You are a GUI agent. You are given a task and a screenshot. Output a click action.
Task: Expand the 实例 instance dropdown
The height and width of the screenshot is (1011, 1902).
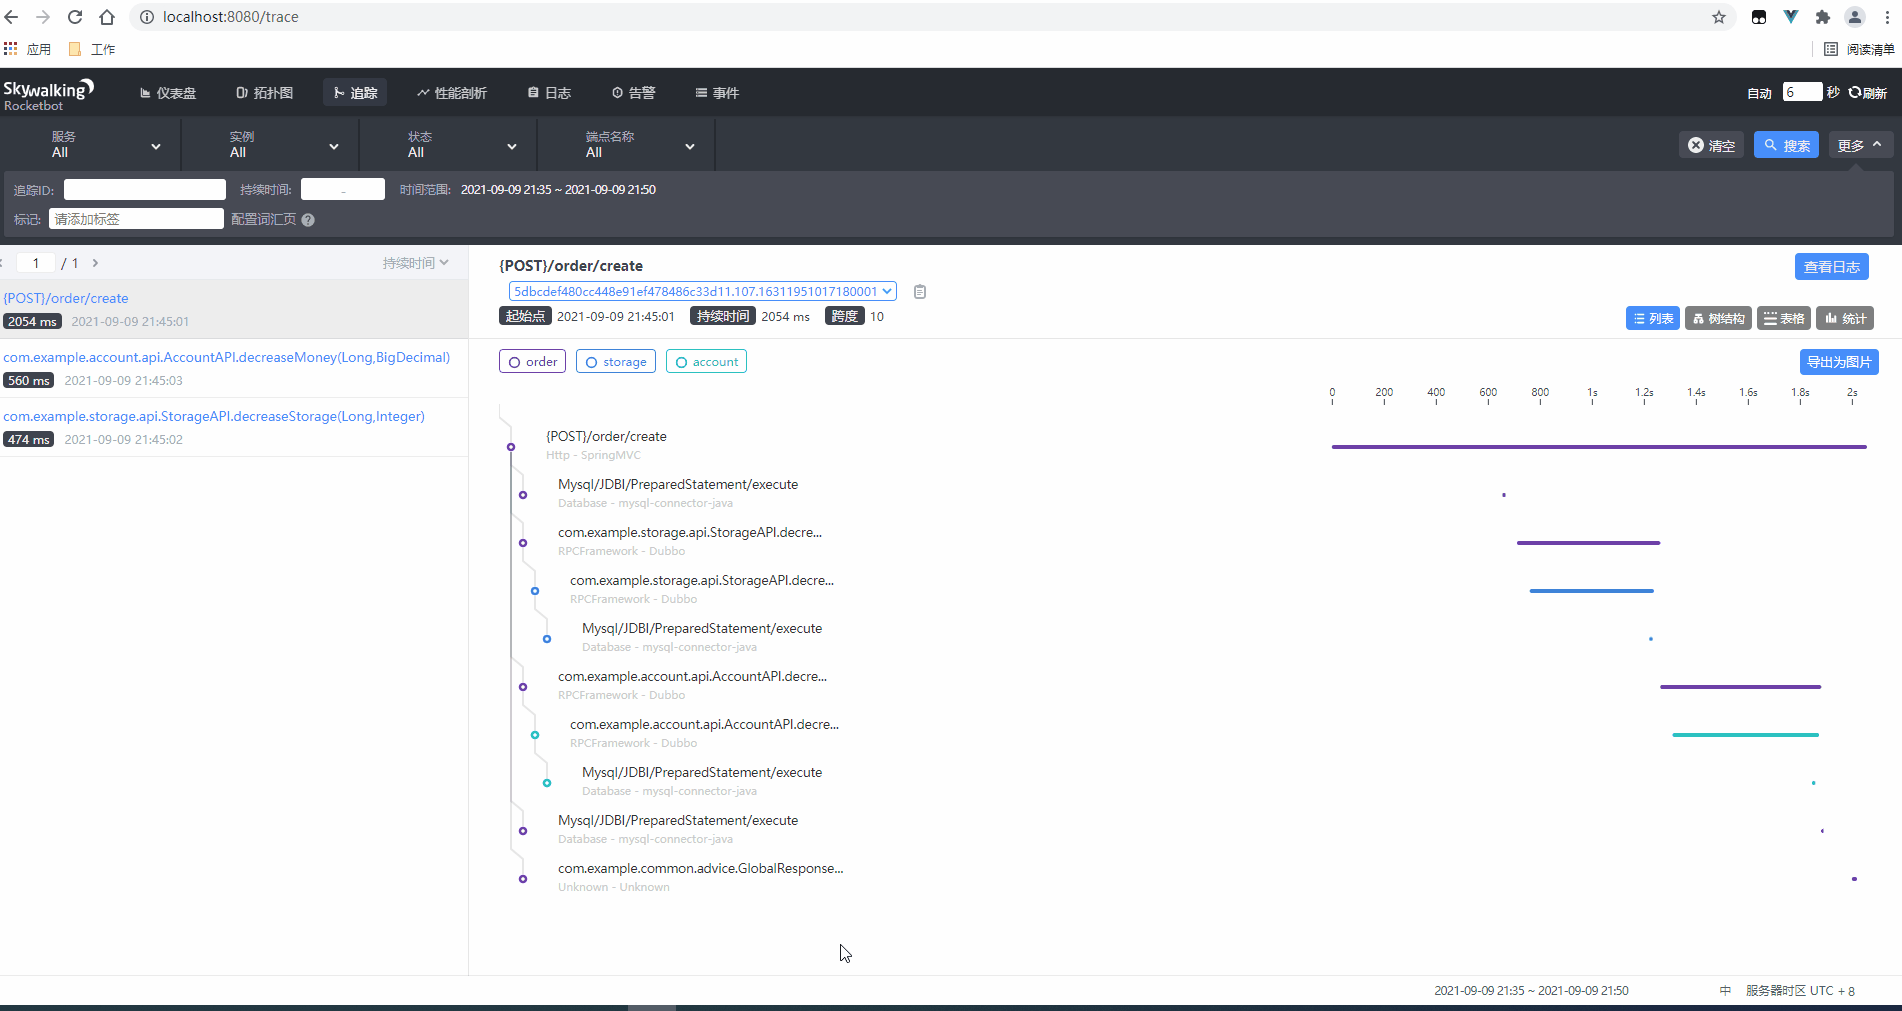[x=269, y=145]
